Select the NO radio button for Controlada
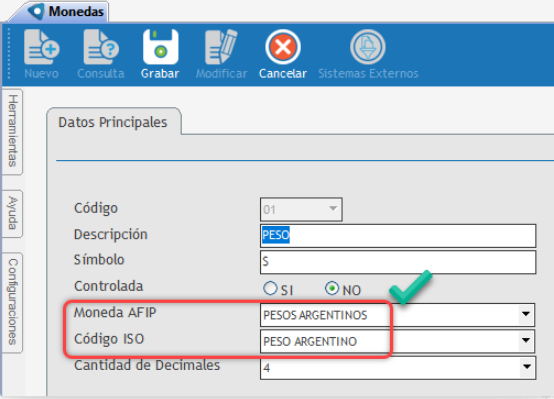This screenshot has height=399, width=554. pos(332,288)
